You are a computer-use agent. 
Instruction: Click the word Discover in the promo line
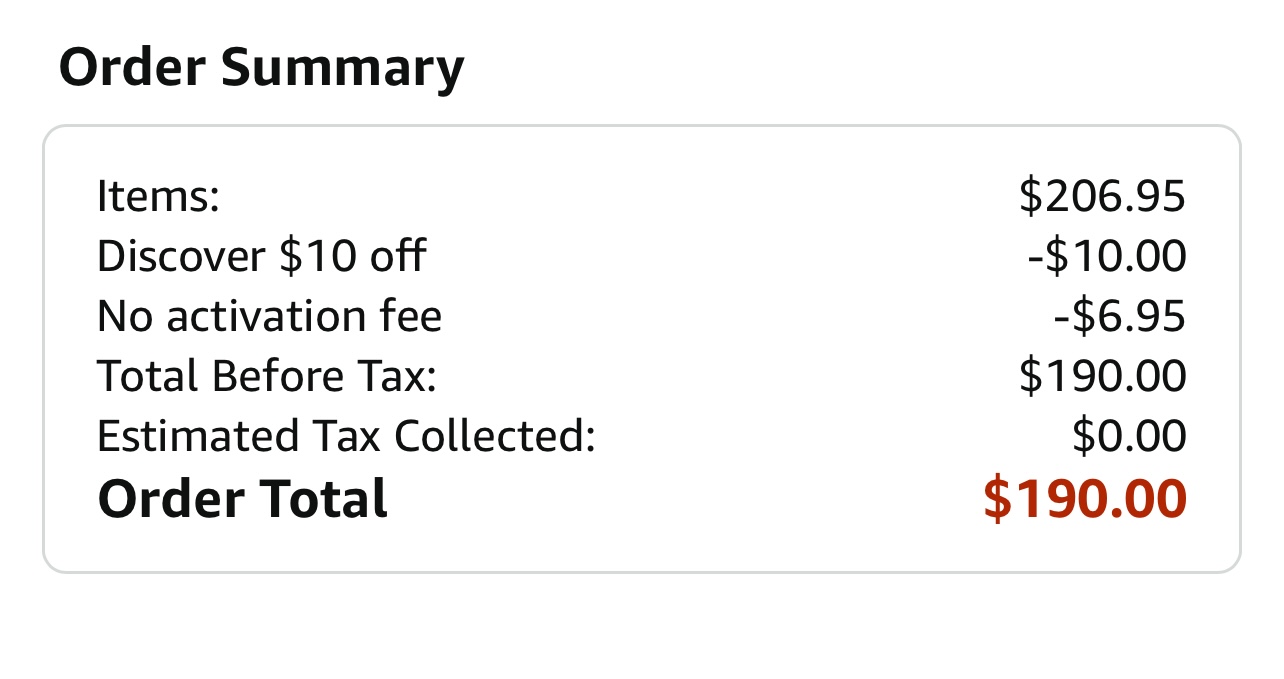pos(181,256)
